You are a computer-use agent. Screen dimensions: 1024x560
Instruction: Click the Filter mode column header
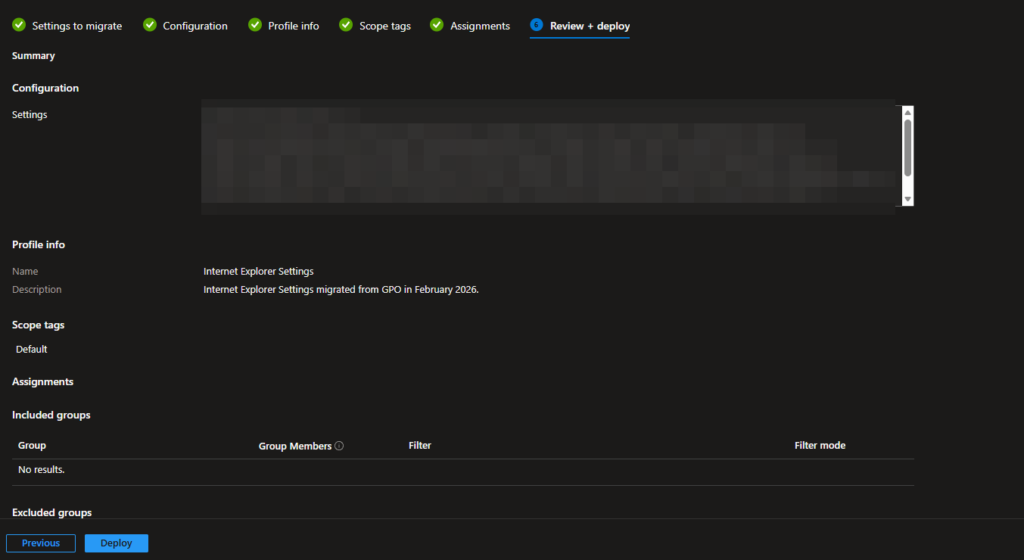point(819,446)
